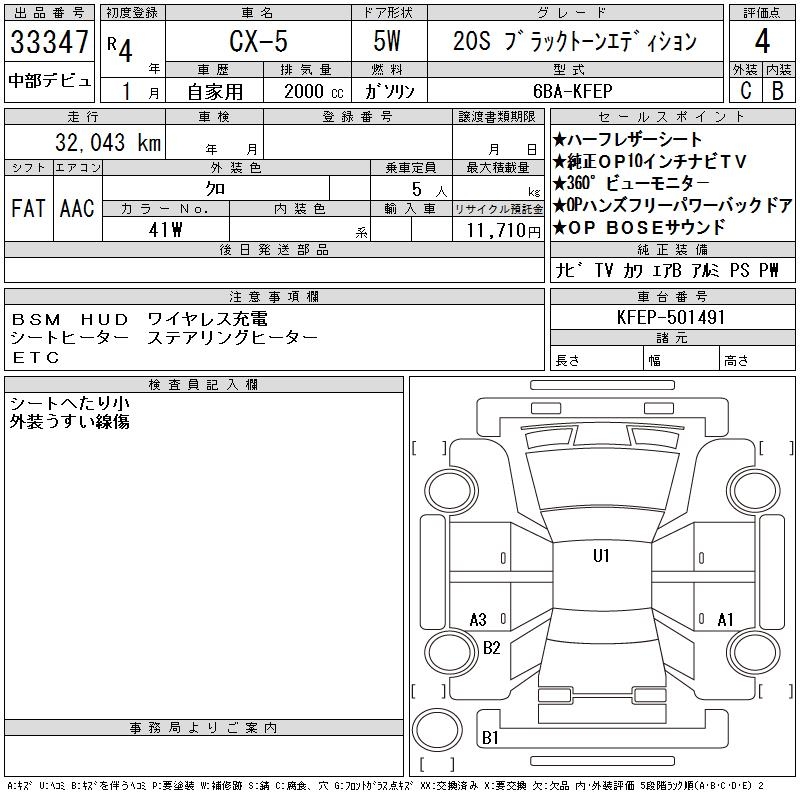
Task: Click the 後日発送部品 header
Action: click(x=274, y=249)
